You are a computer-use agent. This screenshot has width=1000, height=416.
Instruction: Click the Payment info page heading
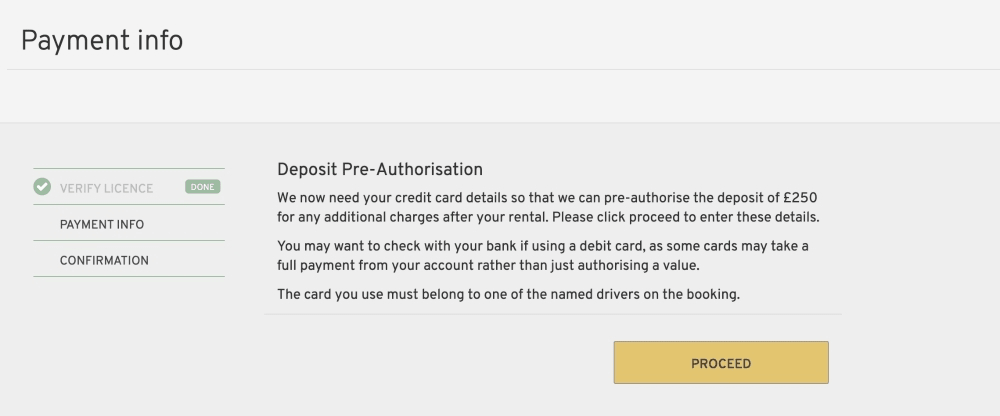(x=102, y=41)
